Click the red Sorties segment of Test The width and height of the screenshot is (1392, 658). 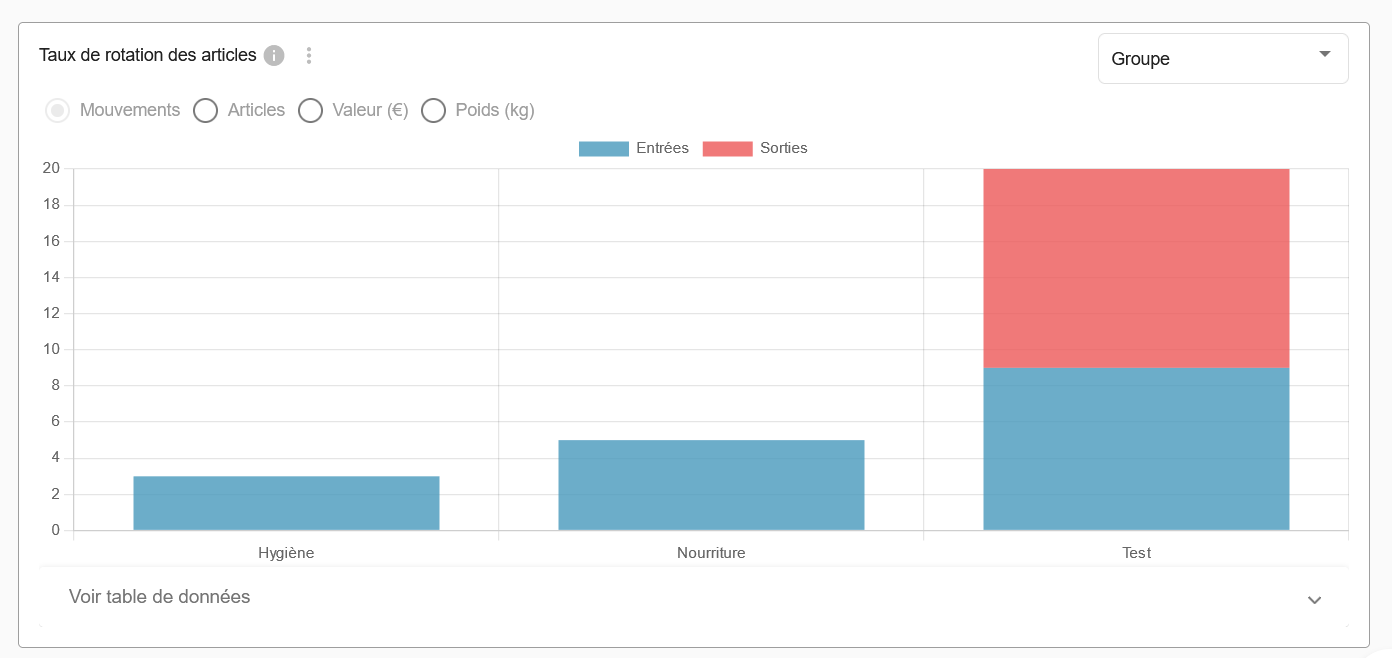click(x=1136, y=268)
